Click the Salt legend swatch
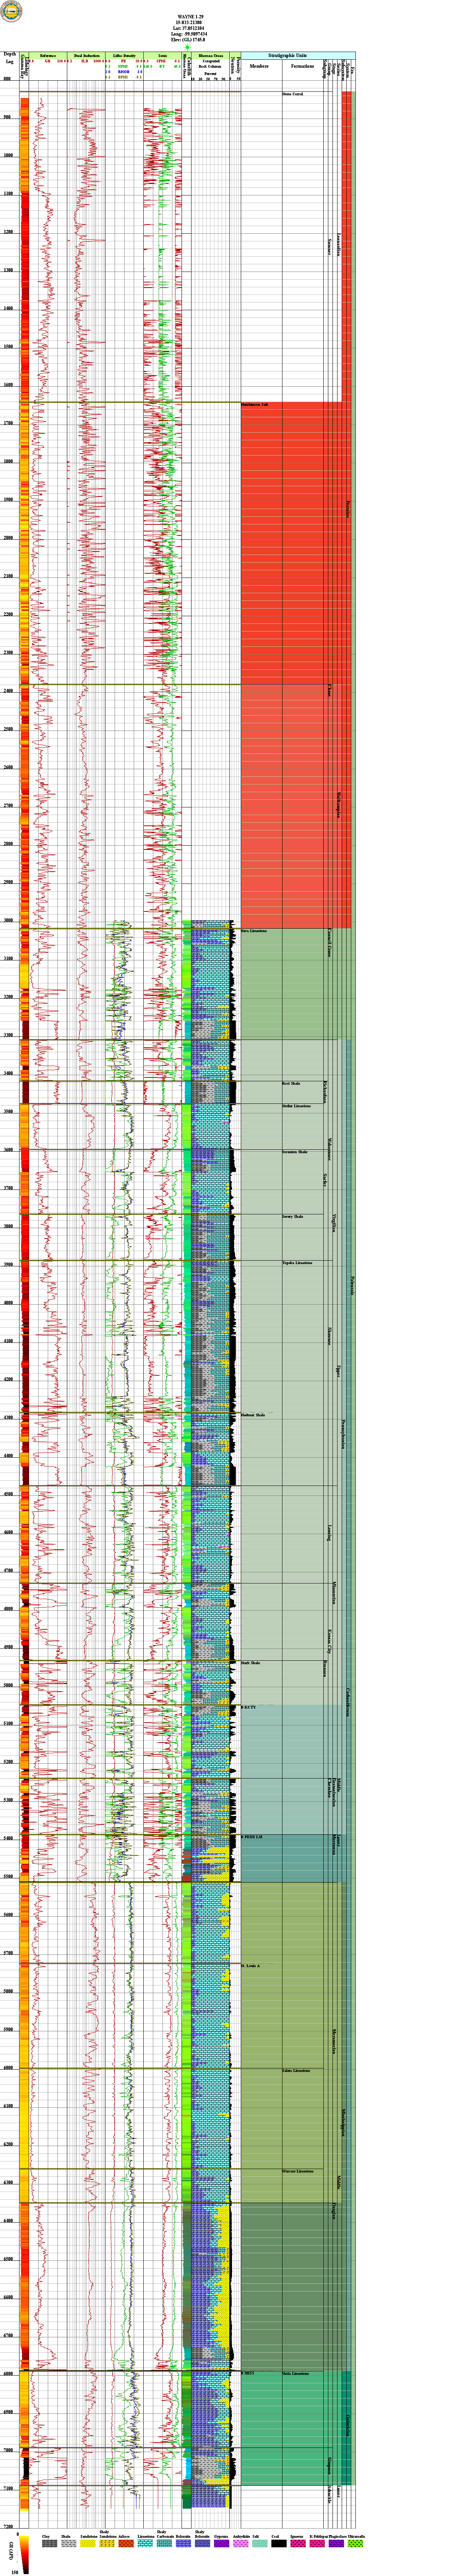The width and height of the screenshot is (451, 2576). (x=259, y=2543)
